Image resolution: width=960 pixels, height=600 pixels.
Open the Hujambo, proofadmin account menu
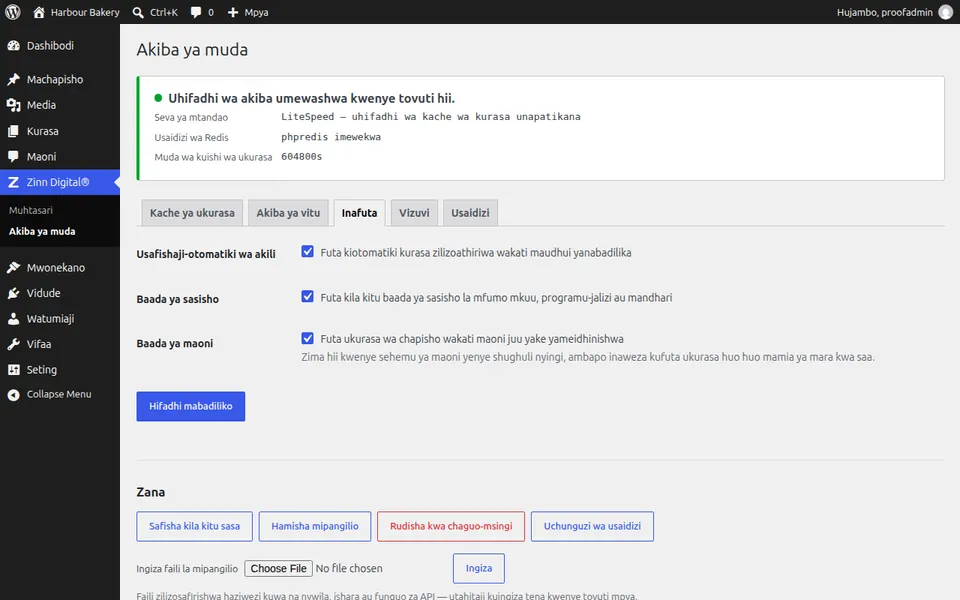click(x=885, y=12)
